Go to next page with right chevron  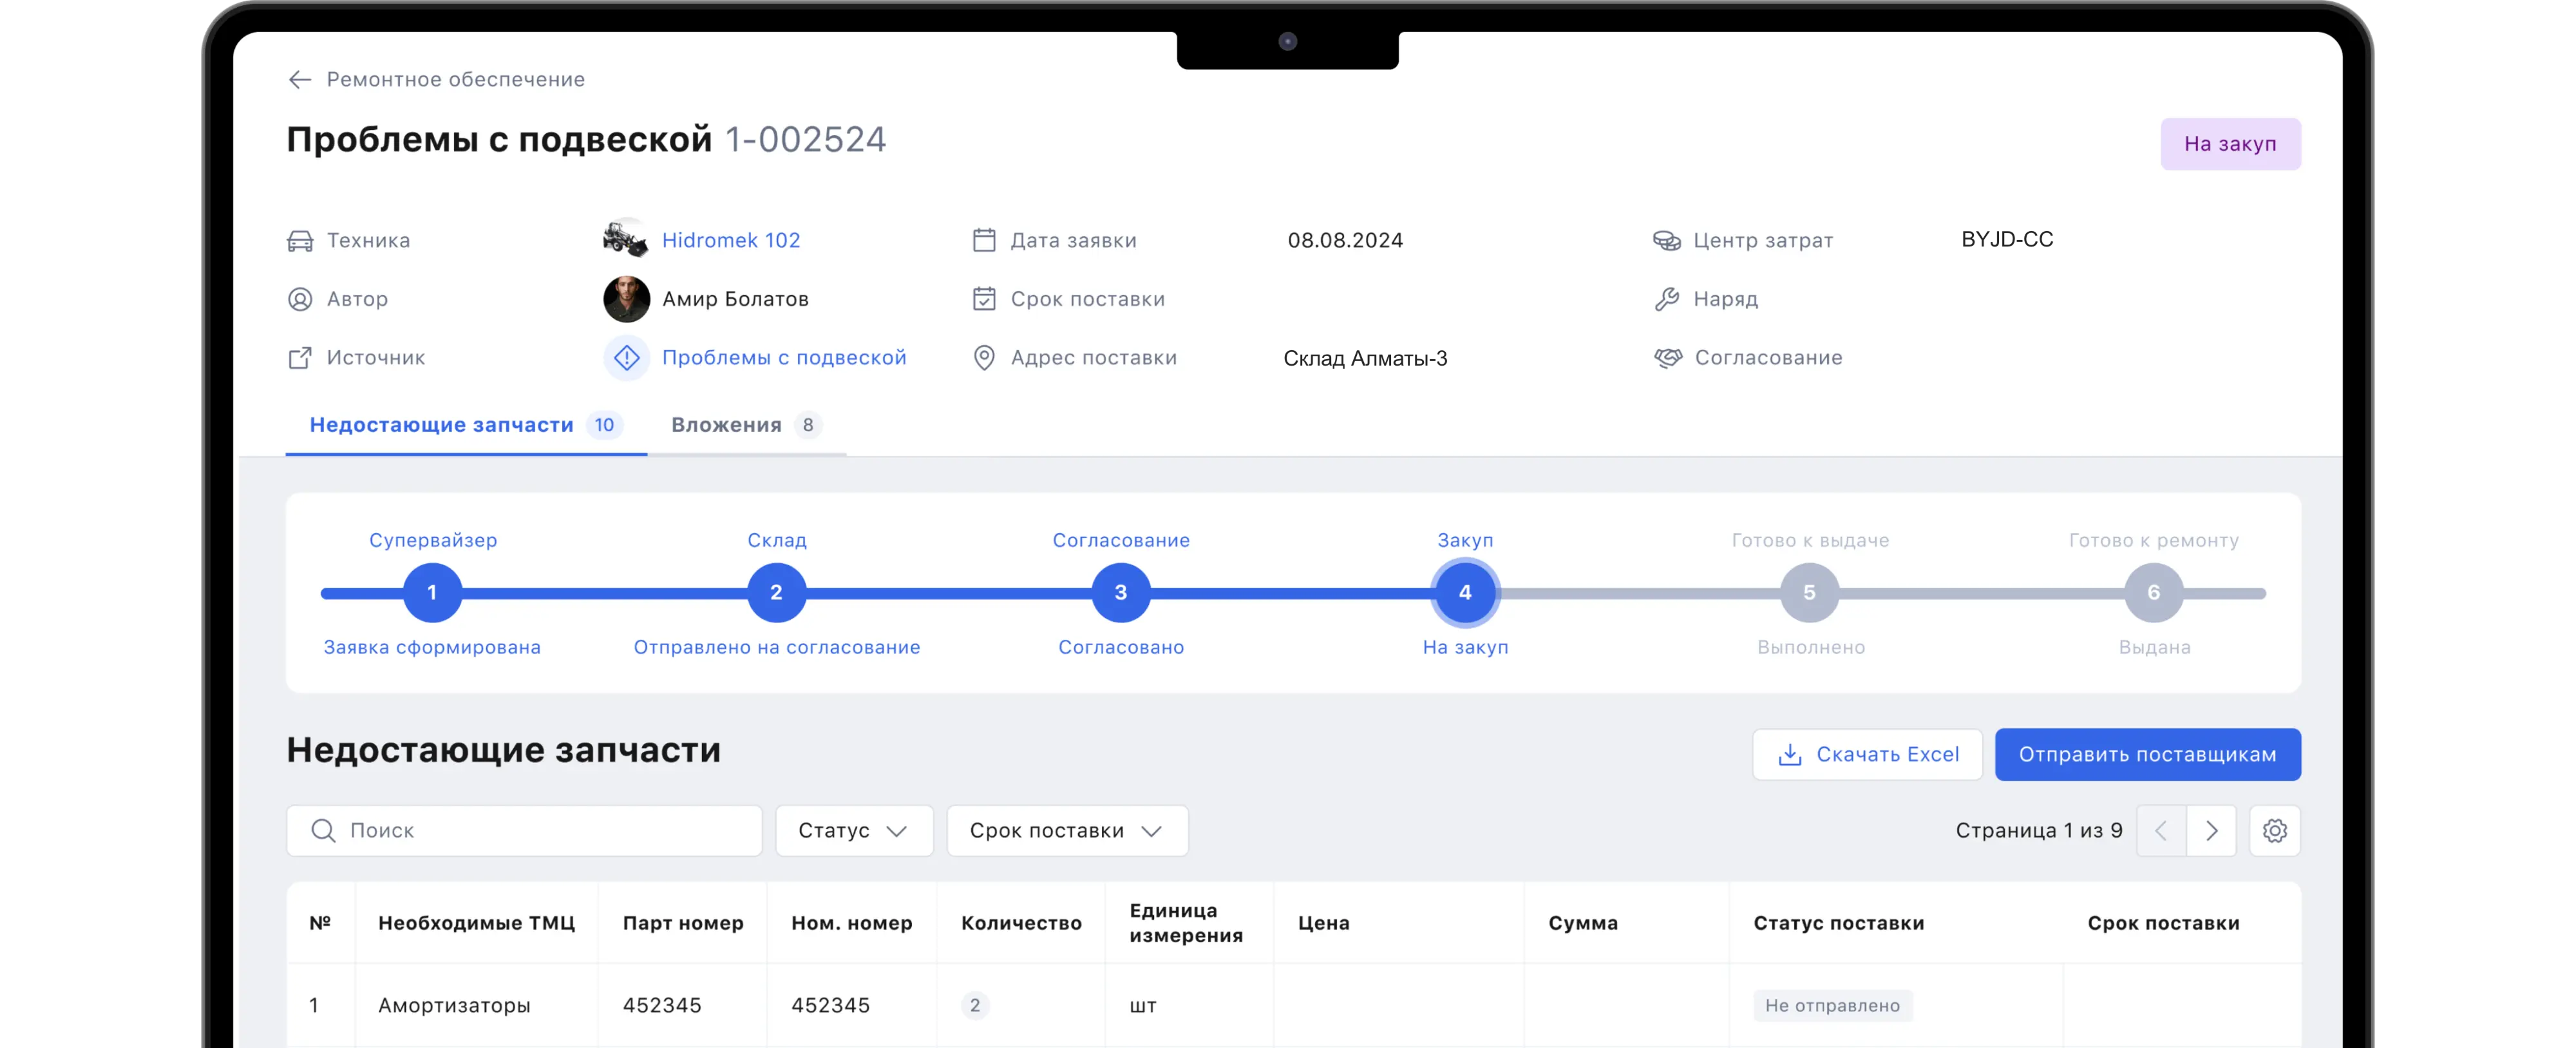click(x=2211, y=831)
